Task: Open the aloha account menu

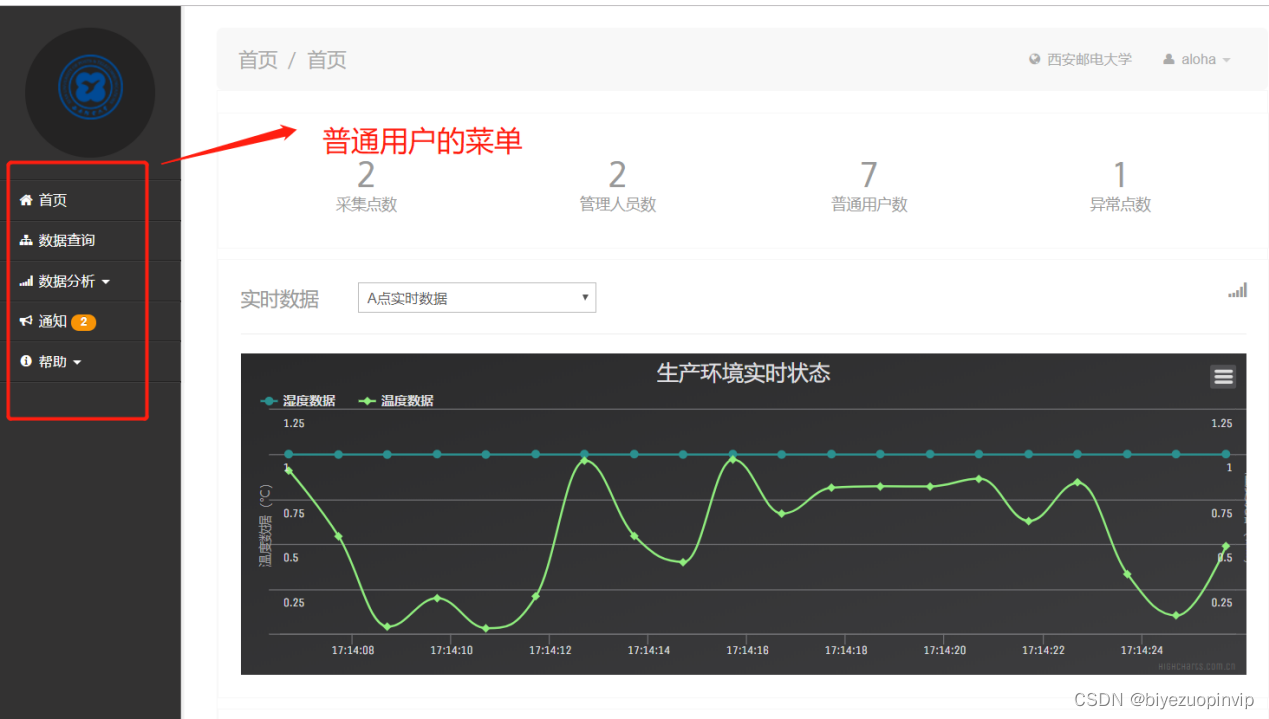Action: (x=1198, y=59)
